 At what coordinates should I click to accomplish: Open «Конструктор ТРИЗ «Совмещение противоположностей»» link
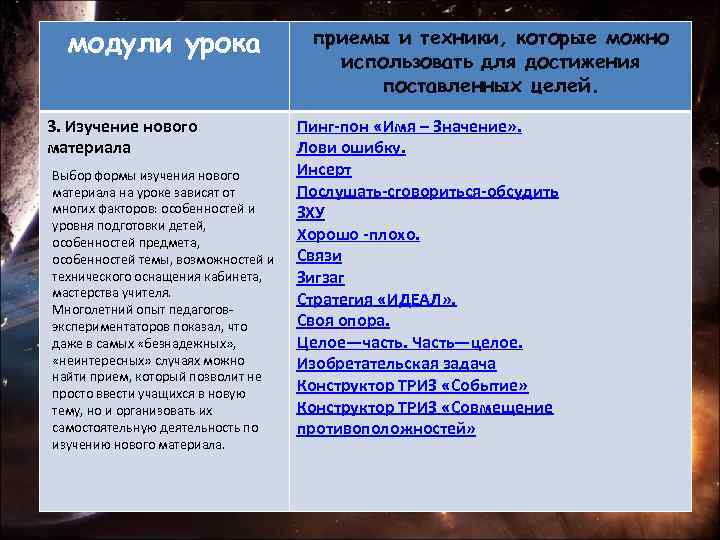tap(424, 418)
